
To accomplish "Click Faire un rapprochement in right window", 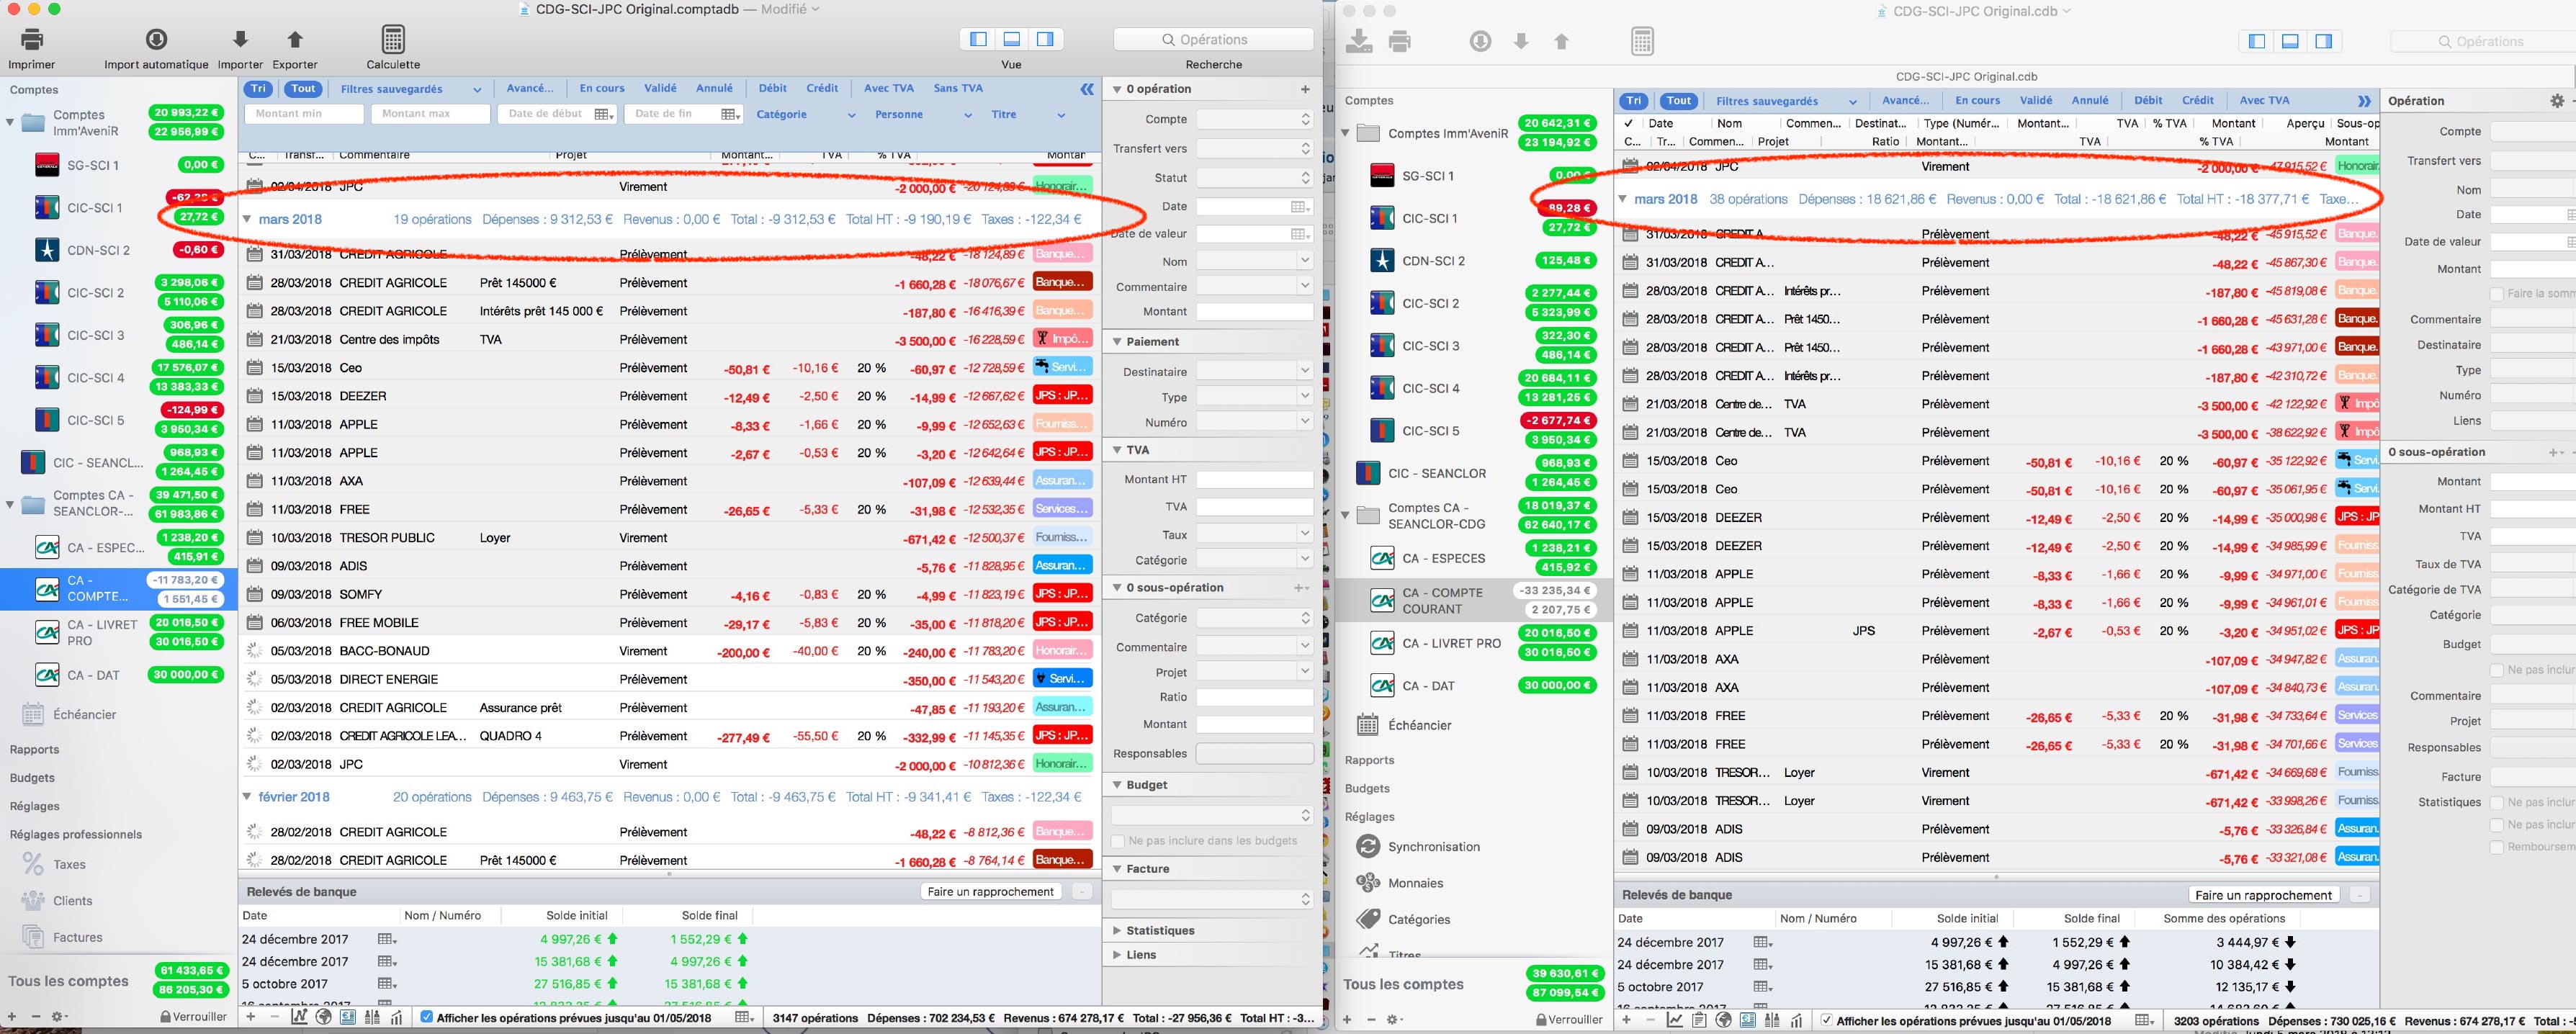I will pyautogui.click(x=2263, y=895).
